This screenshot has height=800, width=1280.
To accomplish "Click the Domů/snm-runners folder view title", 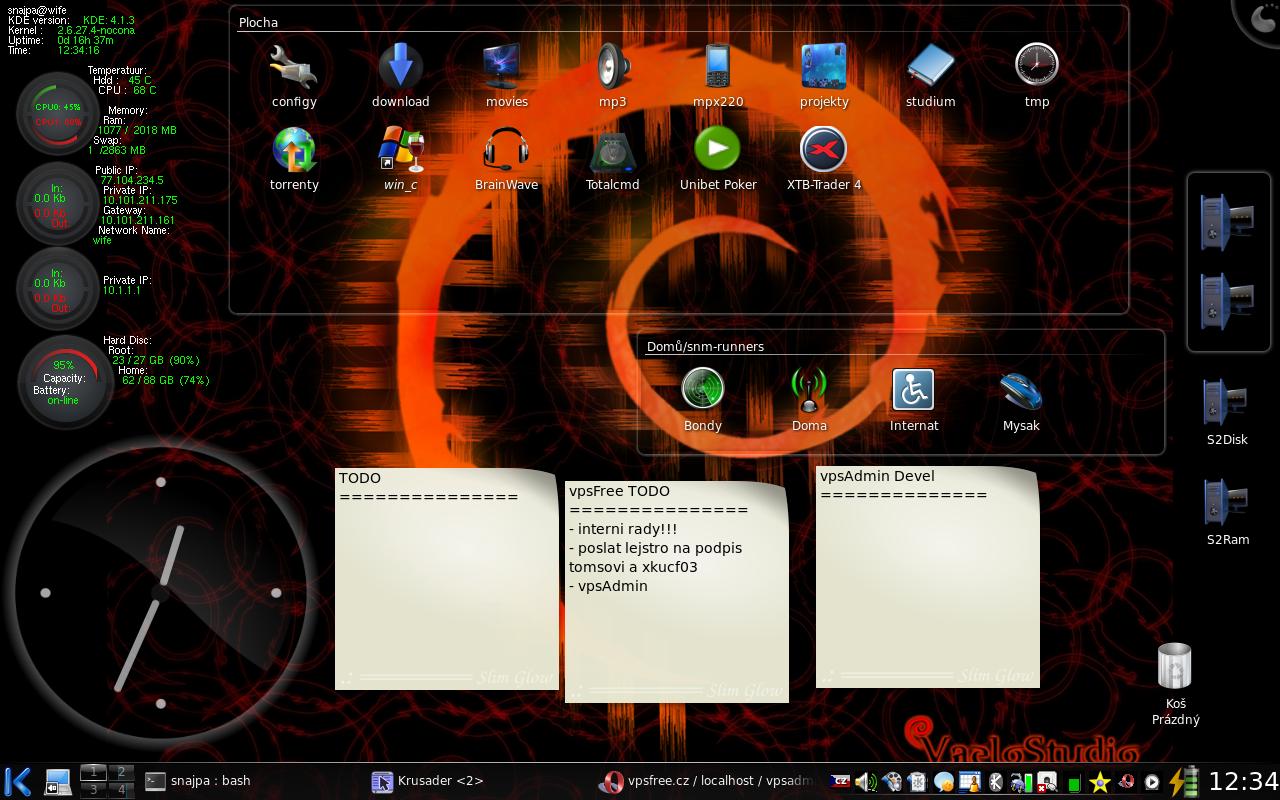I will (705, 346).
